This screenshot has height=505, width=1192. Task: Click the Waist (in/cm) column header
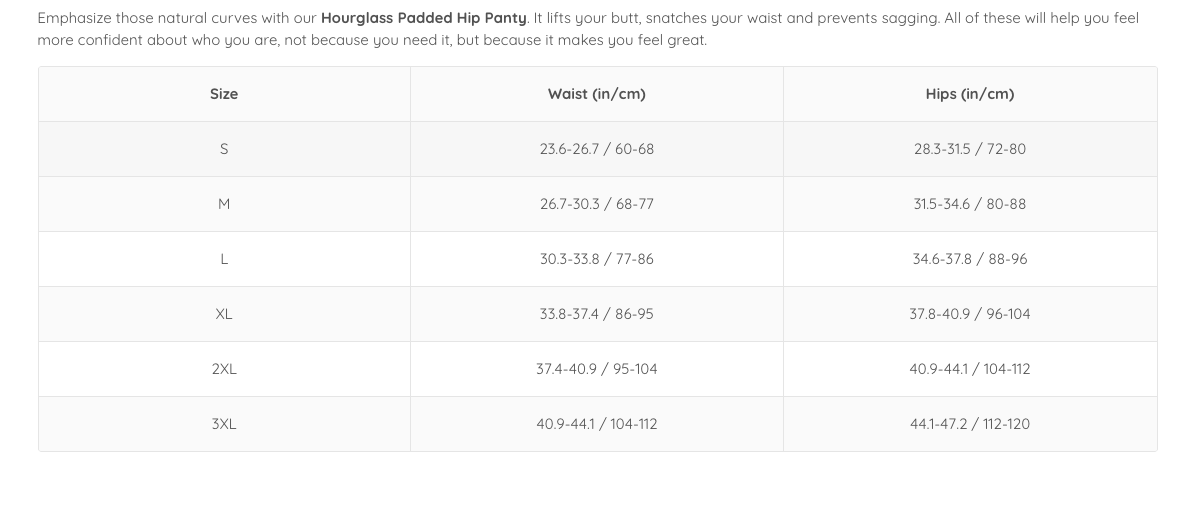pos(597,94)
